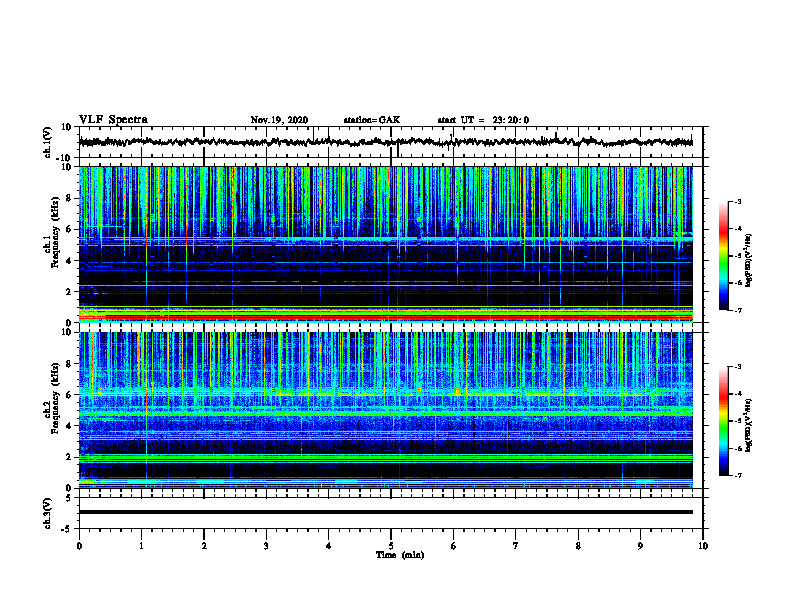Click the ch.2 spectrogram color scale bar
792x612 pixels.
coord(723,421)
